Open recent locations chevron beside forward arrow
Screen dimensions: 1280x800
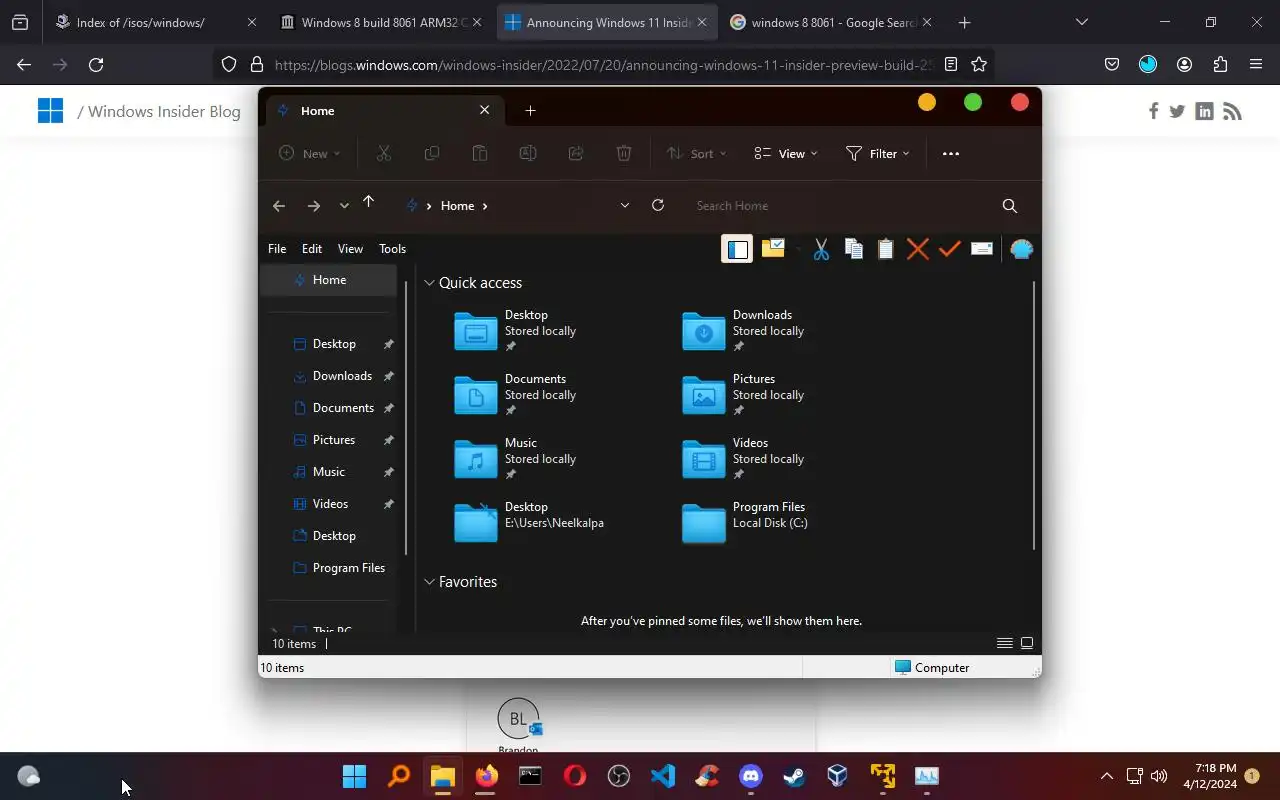pyautogui.click(x=344, y=206)
